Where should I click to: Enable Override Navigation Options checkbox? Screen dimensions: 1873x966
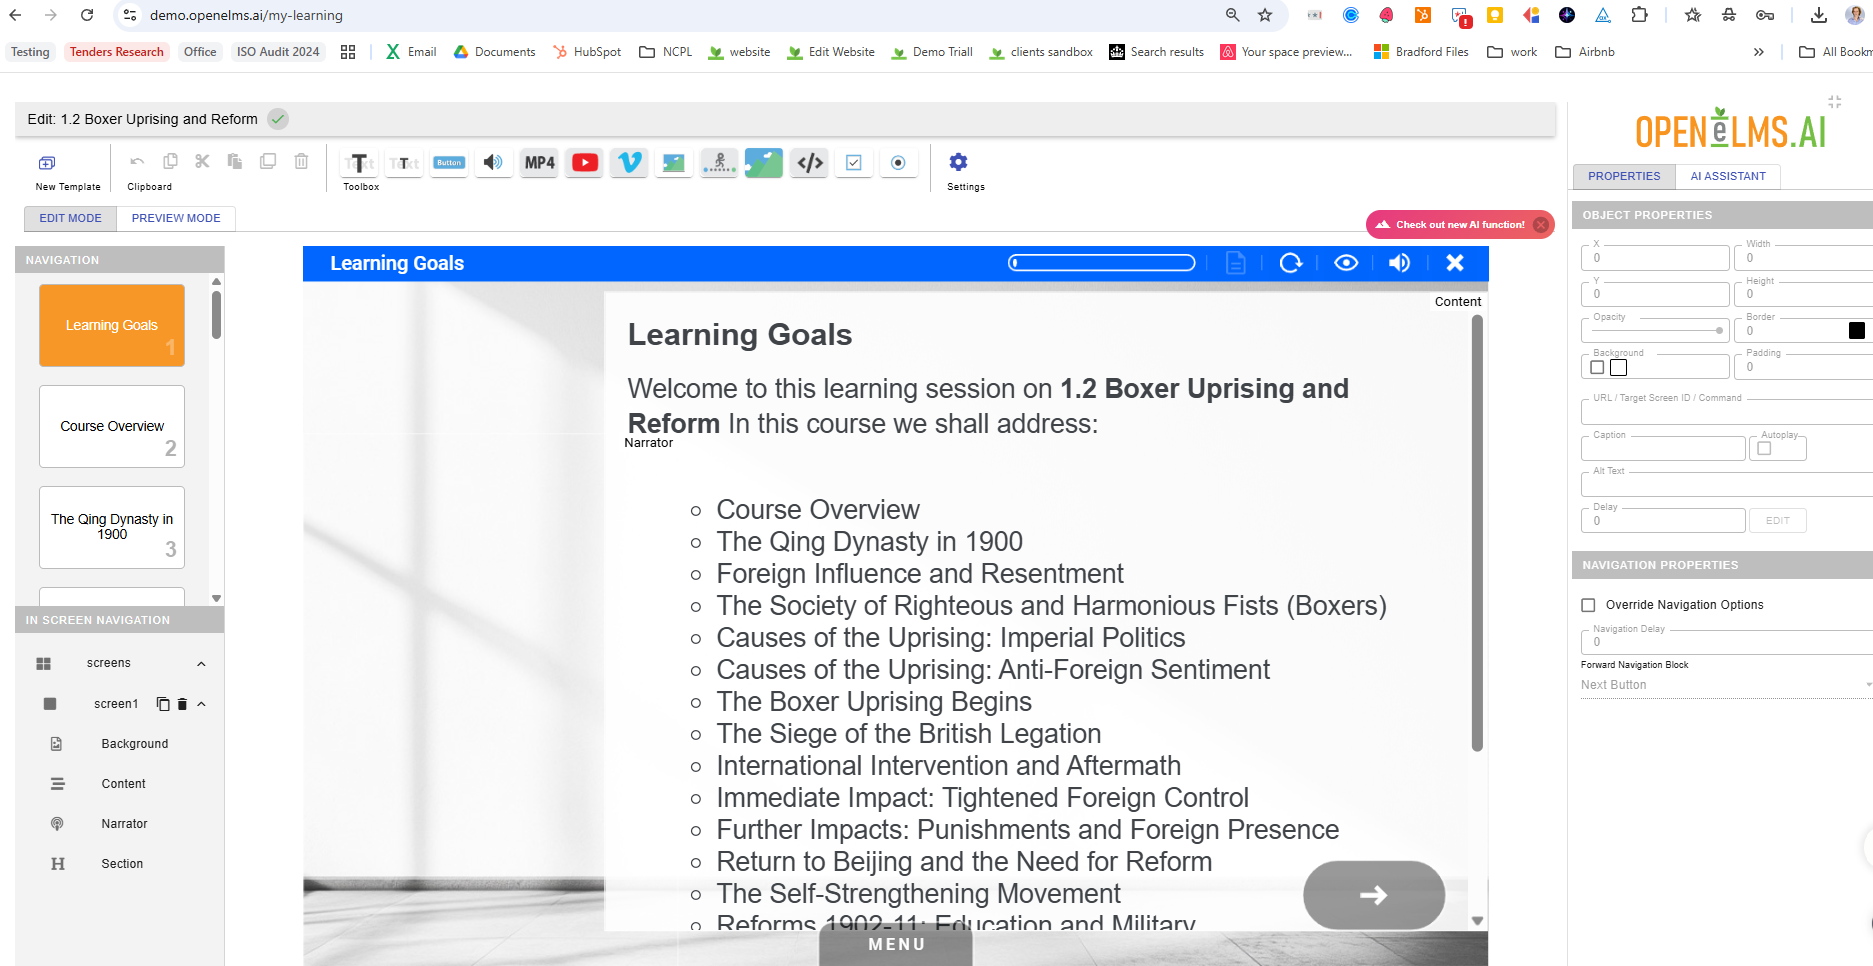[1588, 605]
